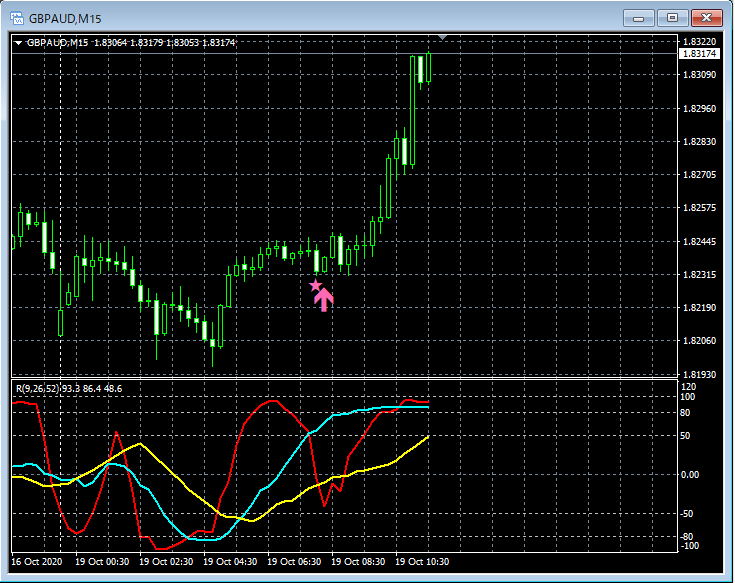
Task: Click the 1.82960 price scale label
Action: (700, 108)
